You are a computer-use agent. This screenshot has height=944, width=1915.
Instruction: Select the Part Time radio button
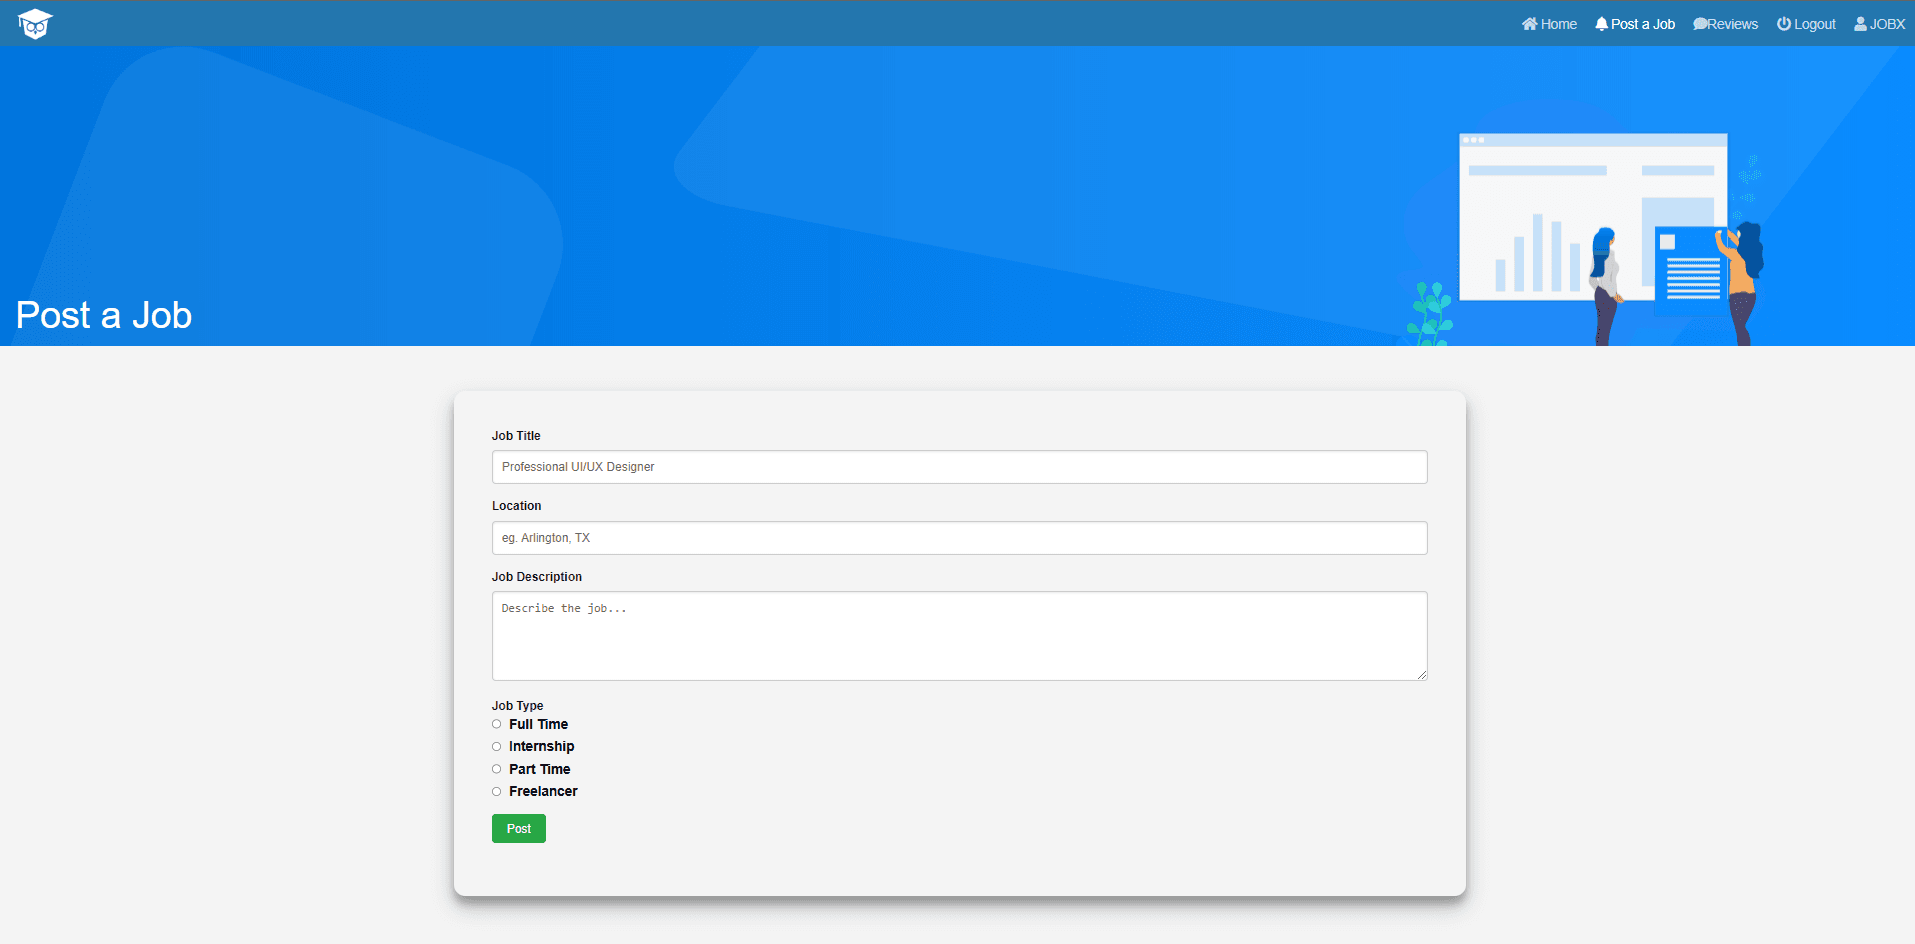point(496,768)
